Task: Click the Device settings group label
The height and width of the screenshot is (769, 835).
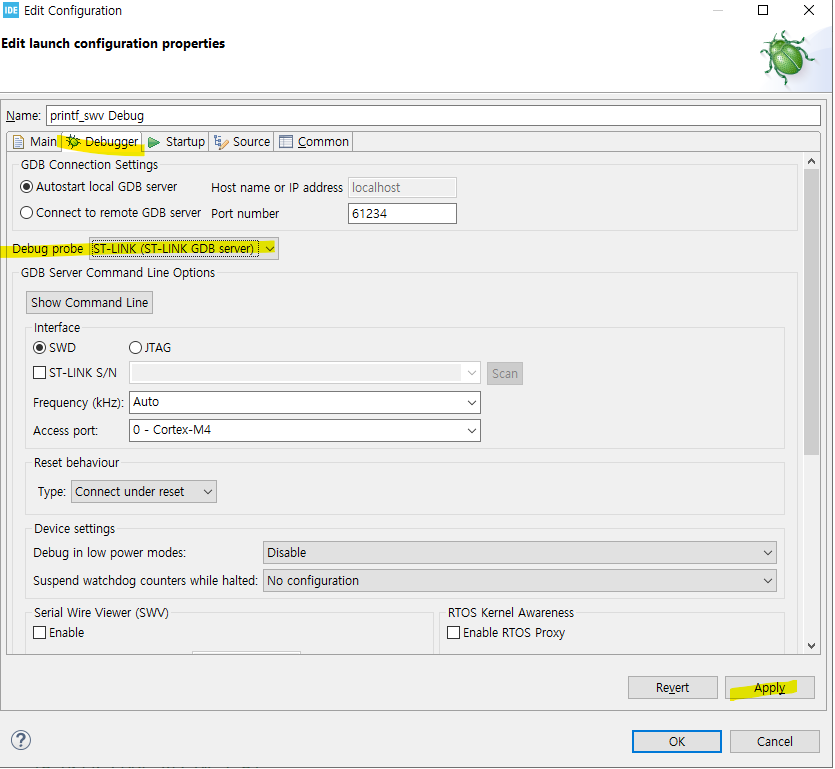Action: pos(75,529)
